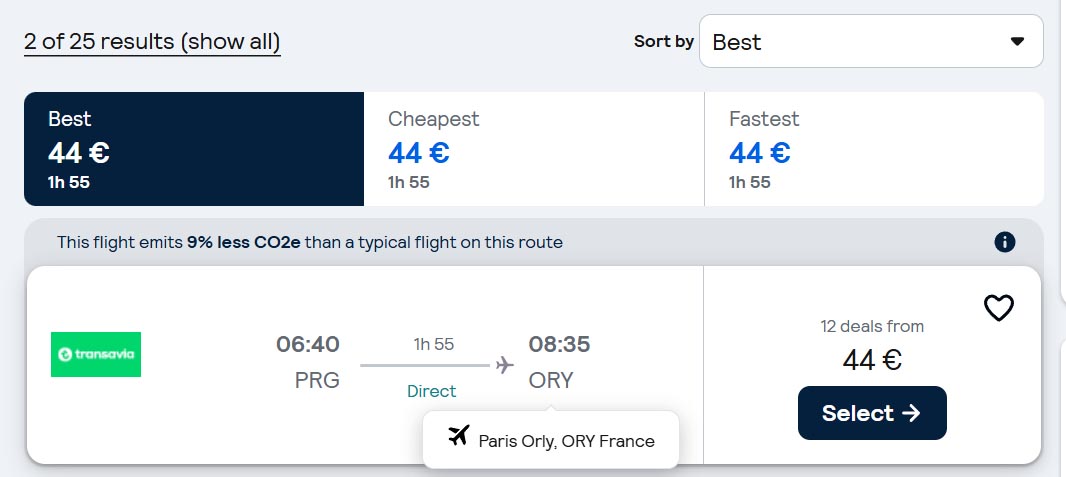Click the airplane icon on the route line

505,365
